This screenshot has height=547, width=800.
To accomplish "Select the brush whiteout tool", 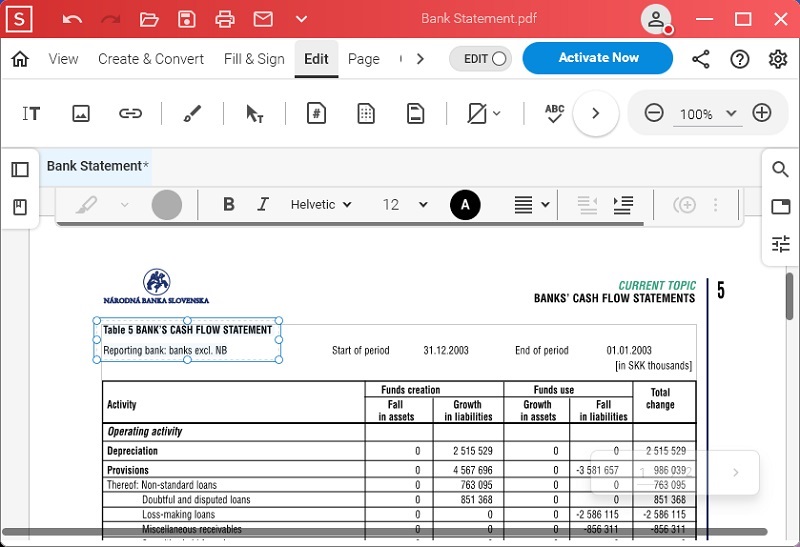I will tap(192, 113).
